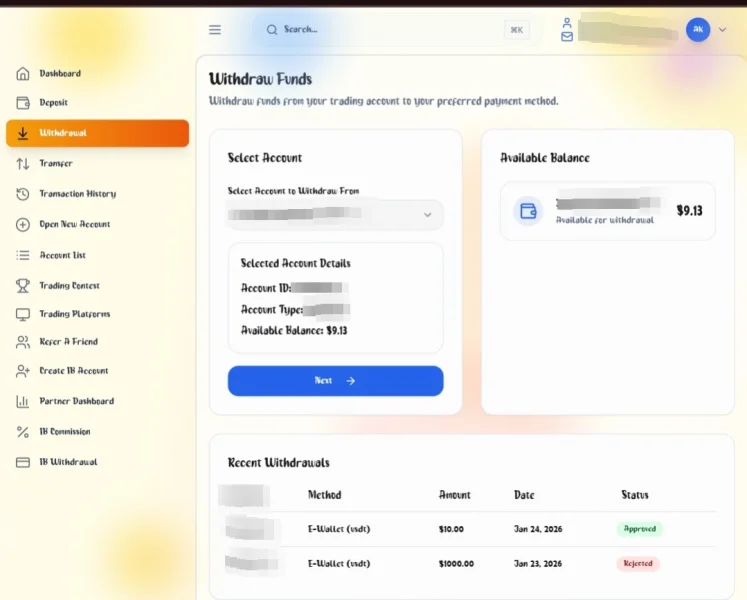Go to Partner Dashboard

tap(97, 401)
